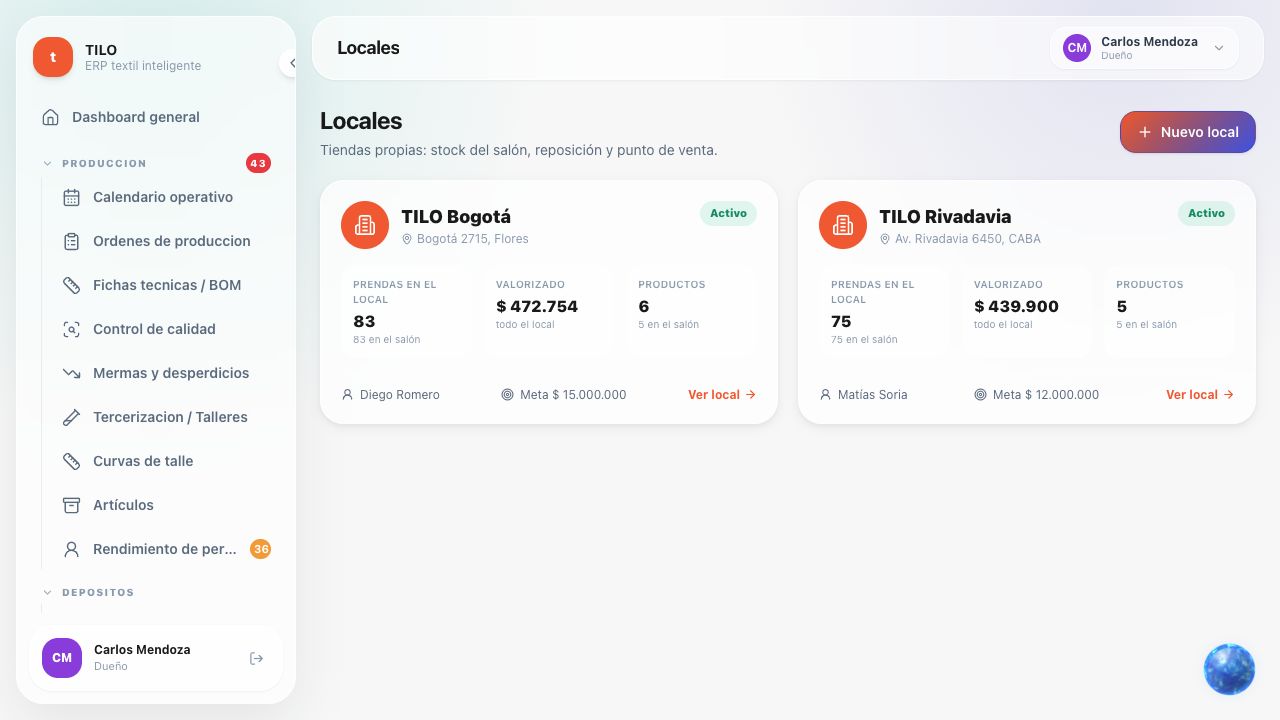
Task: Click the location pin next to Bogotá 2715
Action: click(x=407, y=239)
